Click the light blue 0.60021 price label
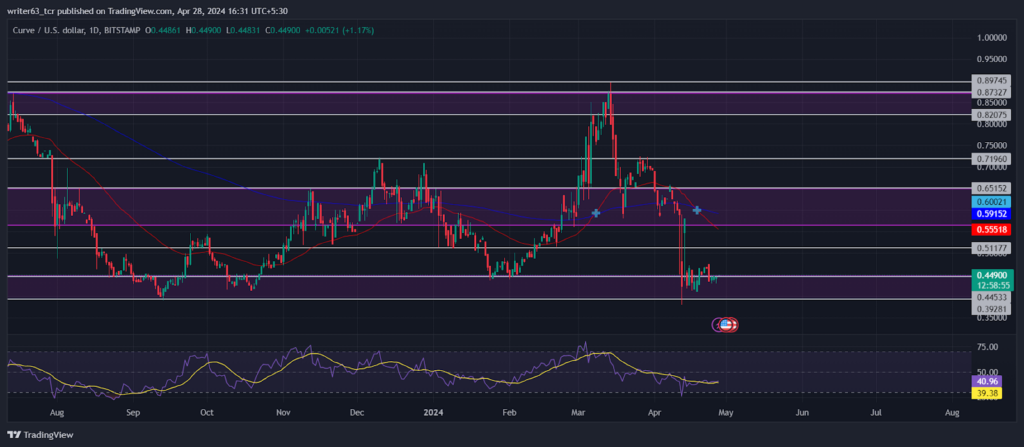Screen dimensions: 1024x447 [993, 202]
